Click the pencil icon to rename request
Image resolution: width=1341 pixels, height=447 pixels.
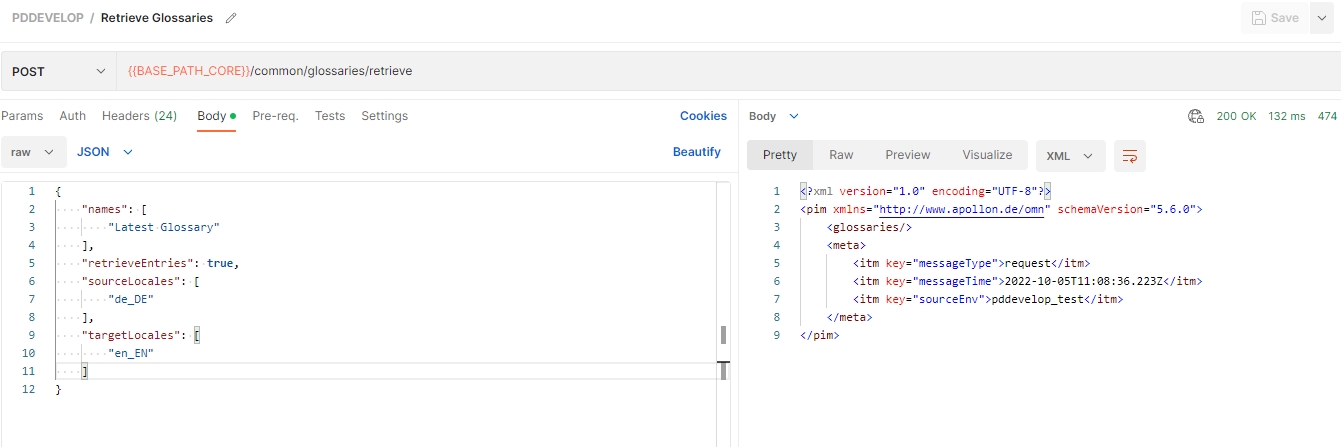pyautogui.click(x=232, y=18)
